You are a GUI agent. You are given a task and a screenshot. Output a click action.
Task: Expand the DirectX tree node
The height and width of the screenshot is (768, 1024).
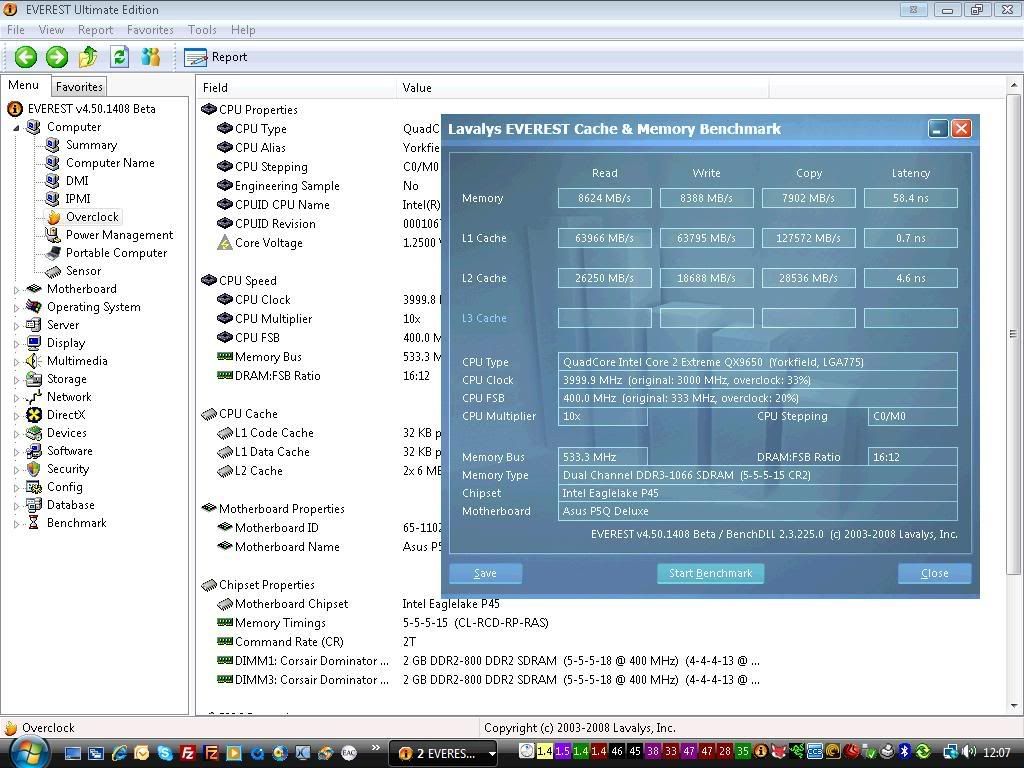tap(16, 415)
